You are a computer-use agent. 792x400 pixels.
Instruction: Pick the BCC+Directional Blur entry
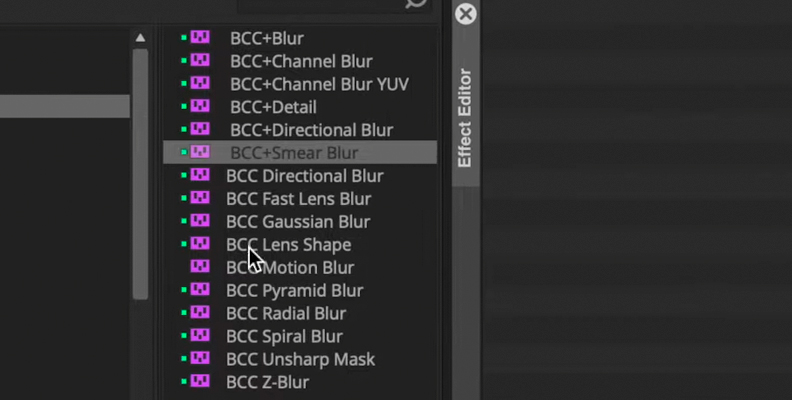point(312,130)
